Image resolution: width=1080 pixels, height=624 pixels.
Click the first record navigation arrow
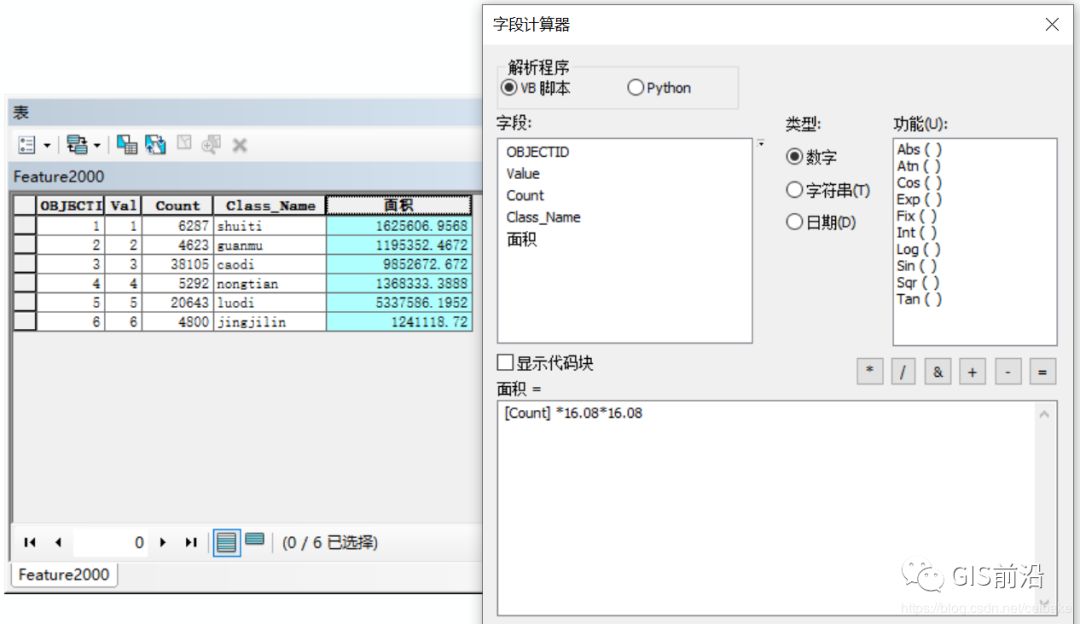28,542
